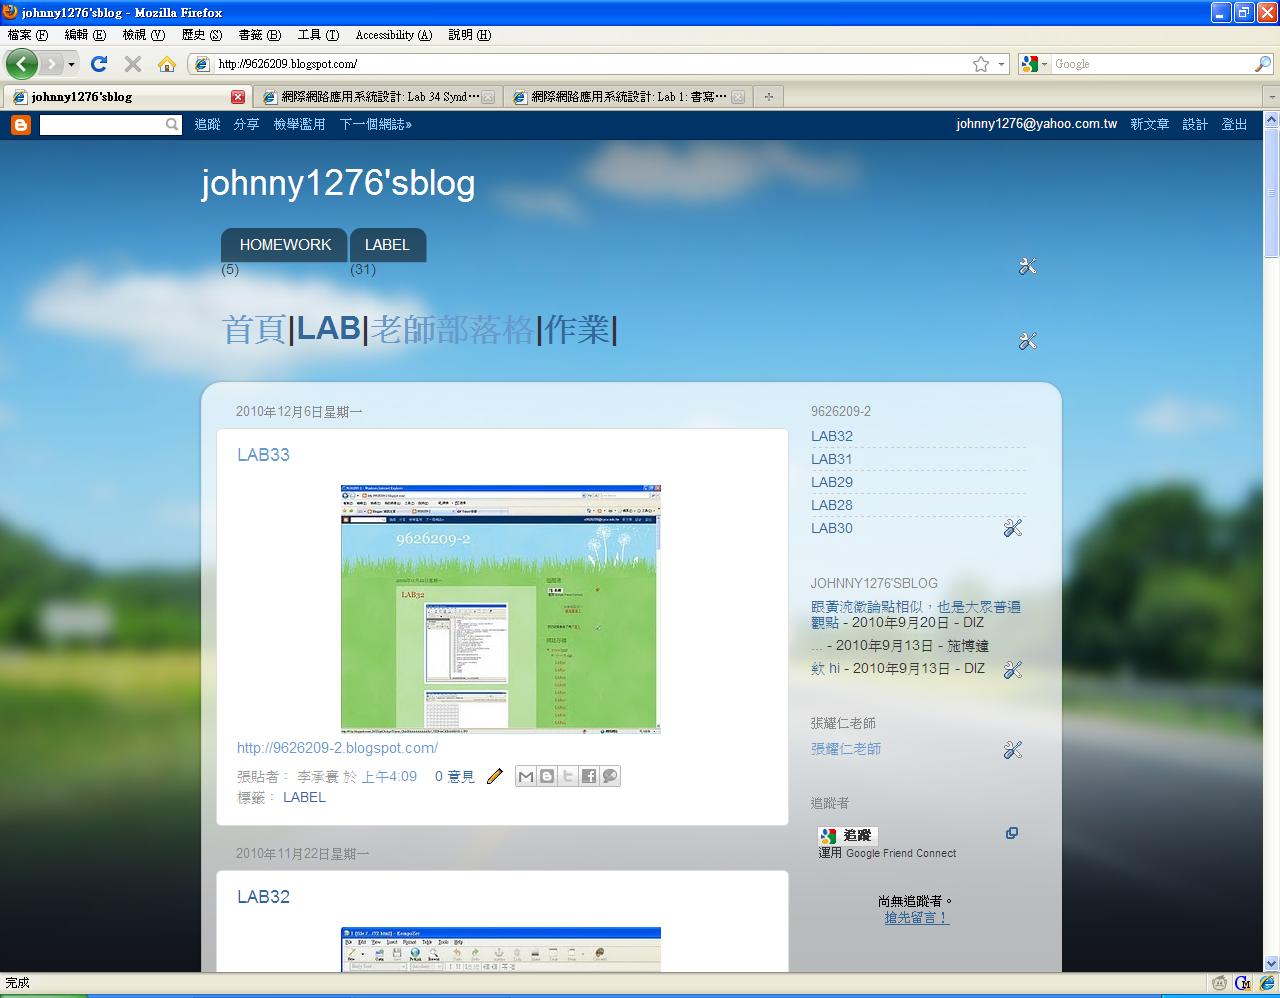
Task: Click 登出 to sign out
Action: coord(1234,125)
